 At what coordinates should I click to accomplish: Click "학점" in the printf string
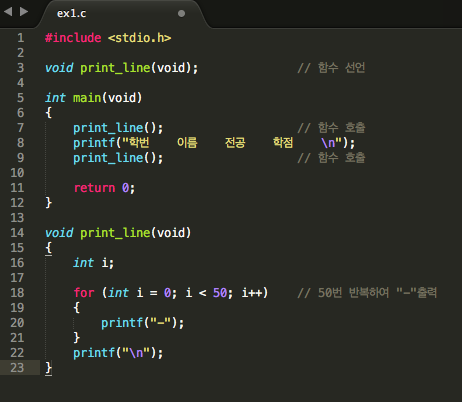point(283,143)
